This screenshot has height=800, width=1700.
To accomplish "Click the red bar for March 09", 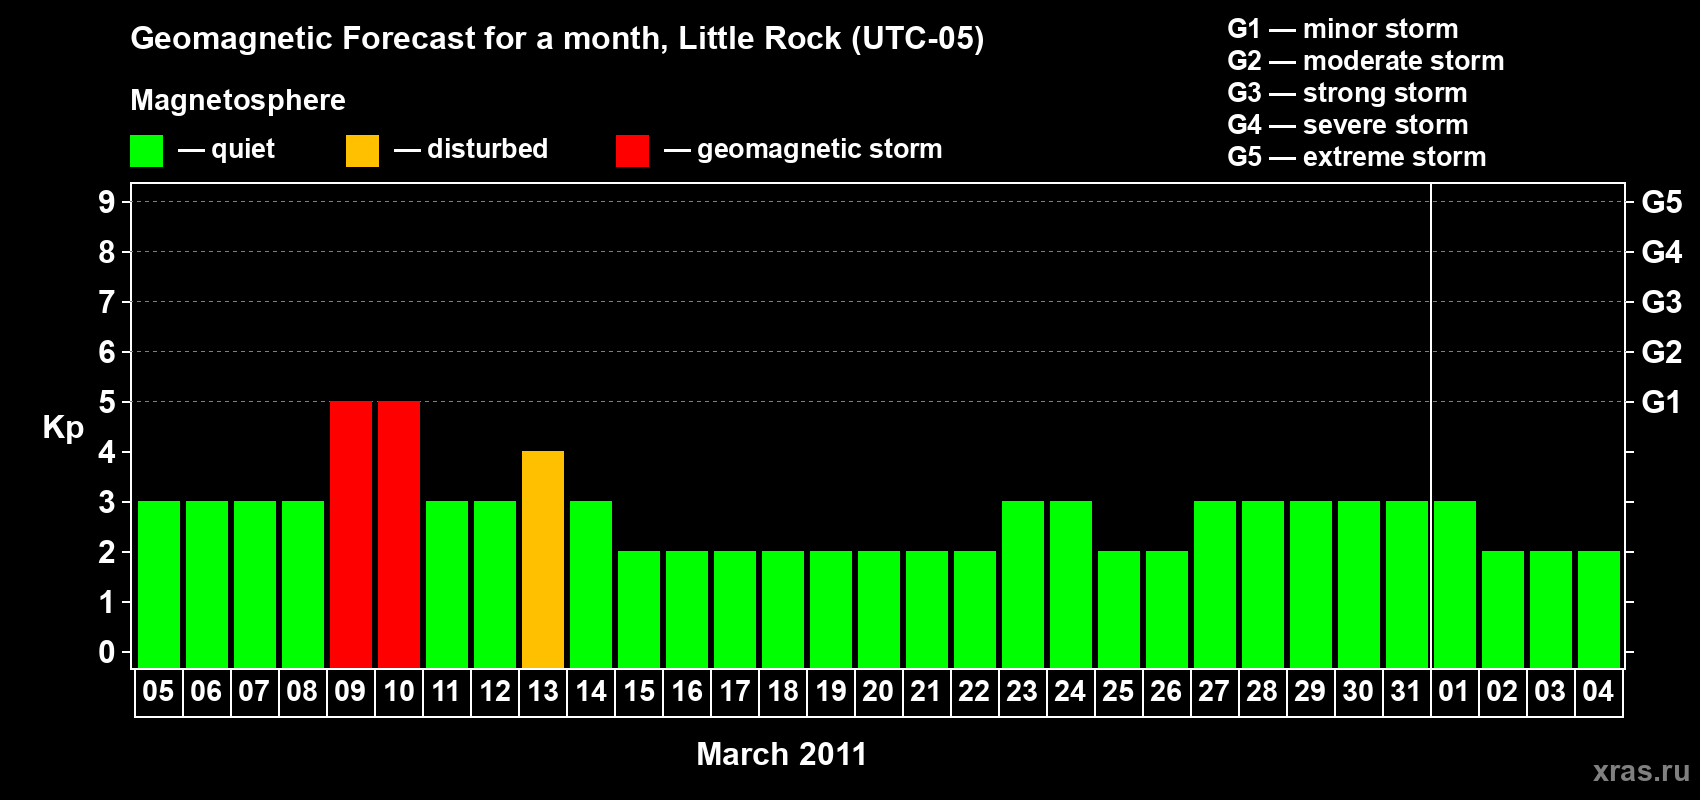I will [351, 534].
